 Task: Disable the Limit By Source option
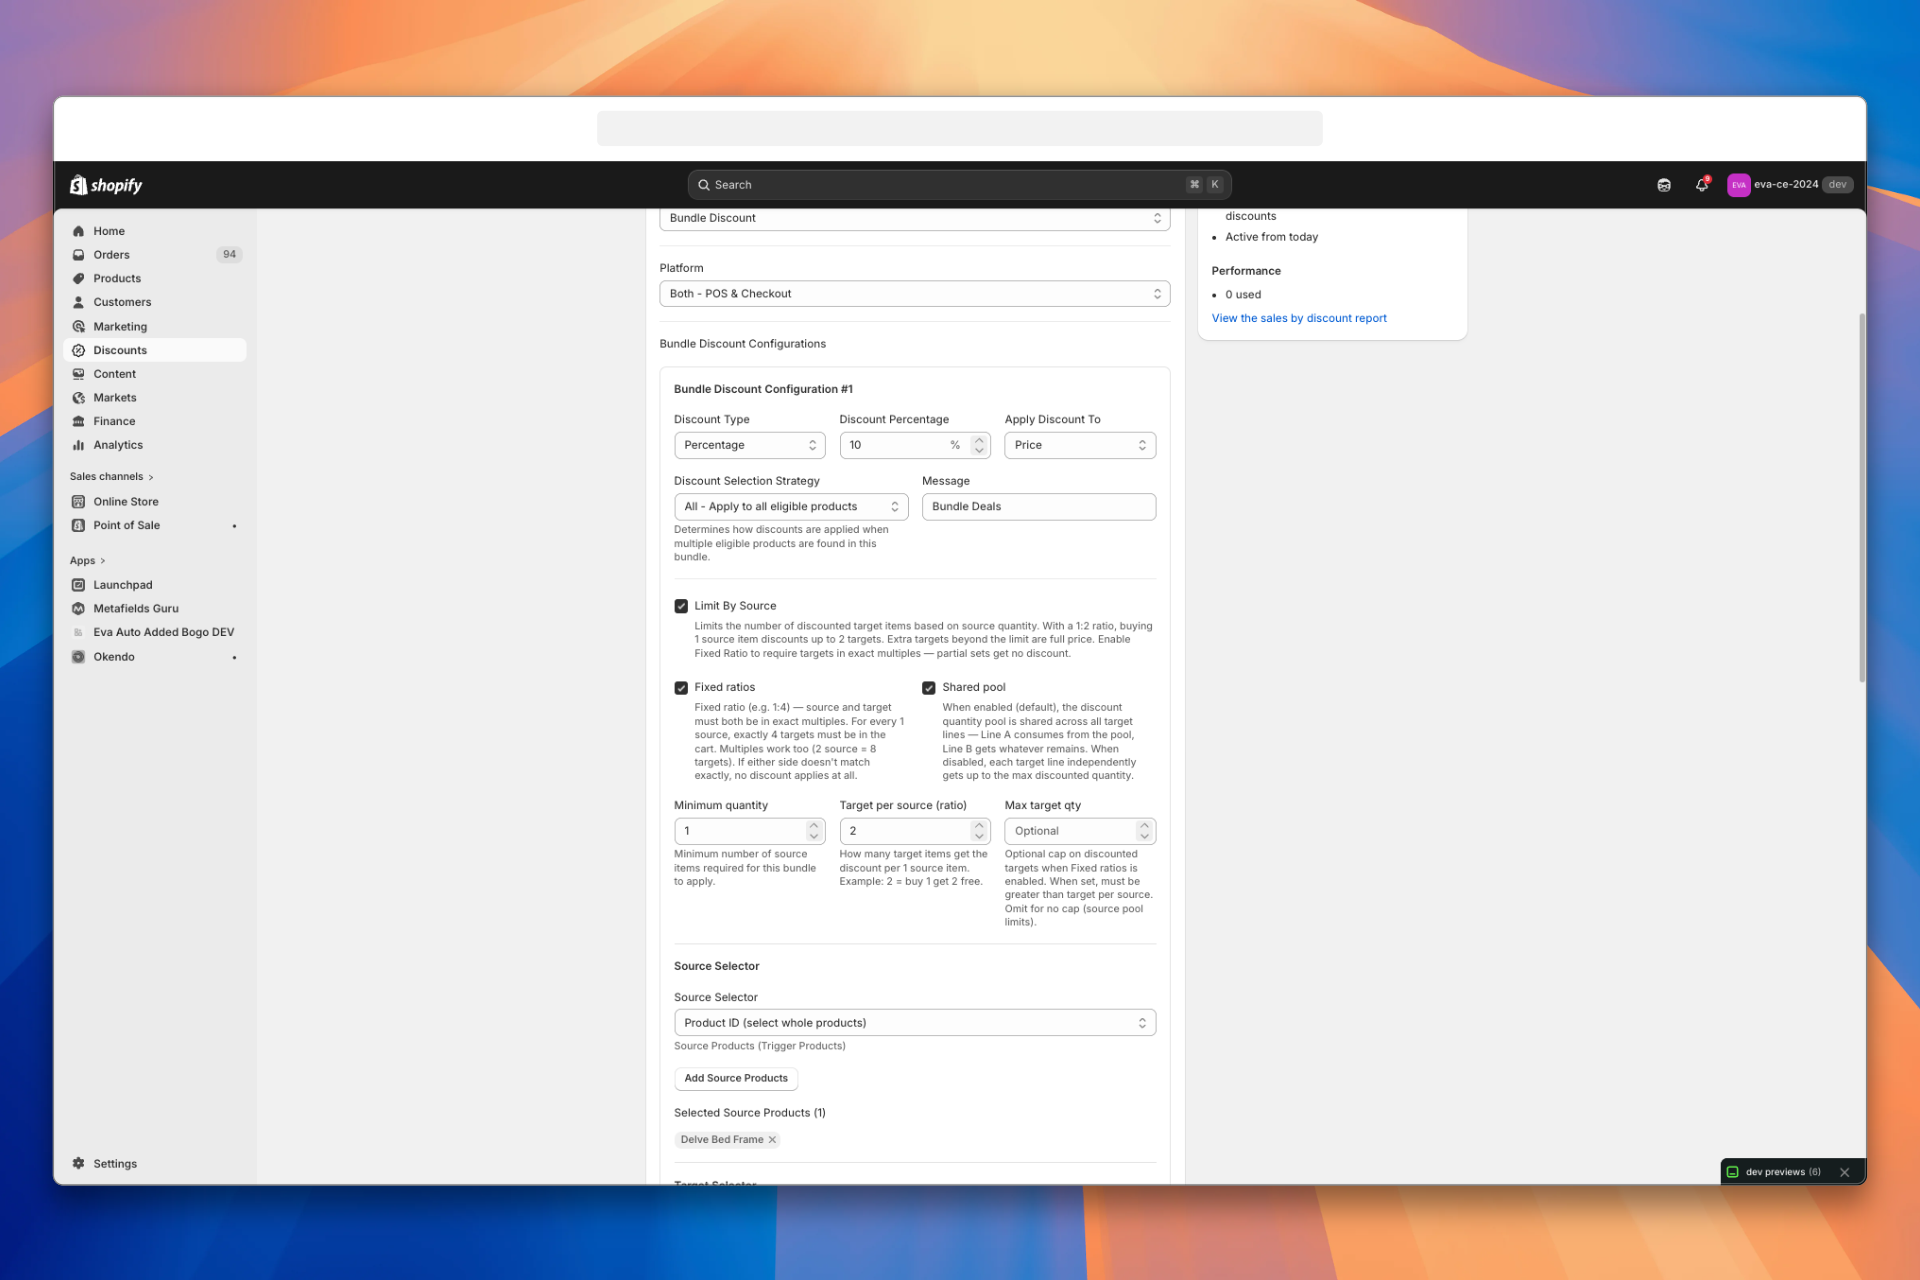coord(681,605)
